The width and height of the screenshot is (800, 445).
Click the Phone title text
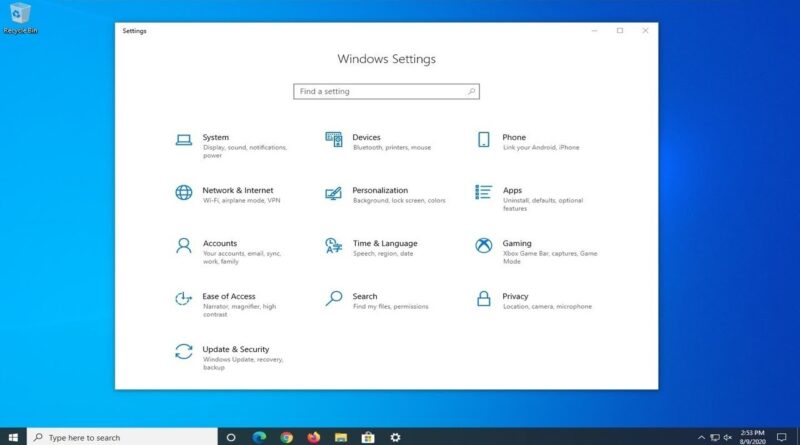point(514,137)
